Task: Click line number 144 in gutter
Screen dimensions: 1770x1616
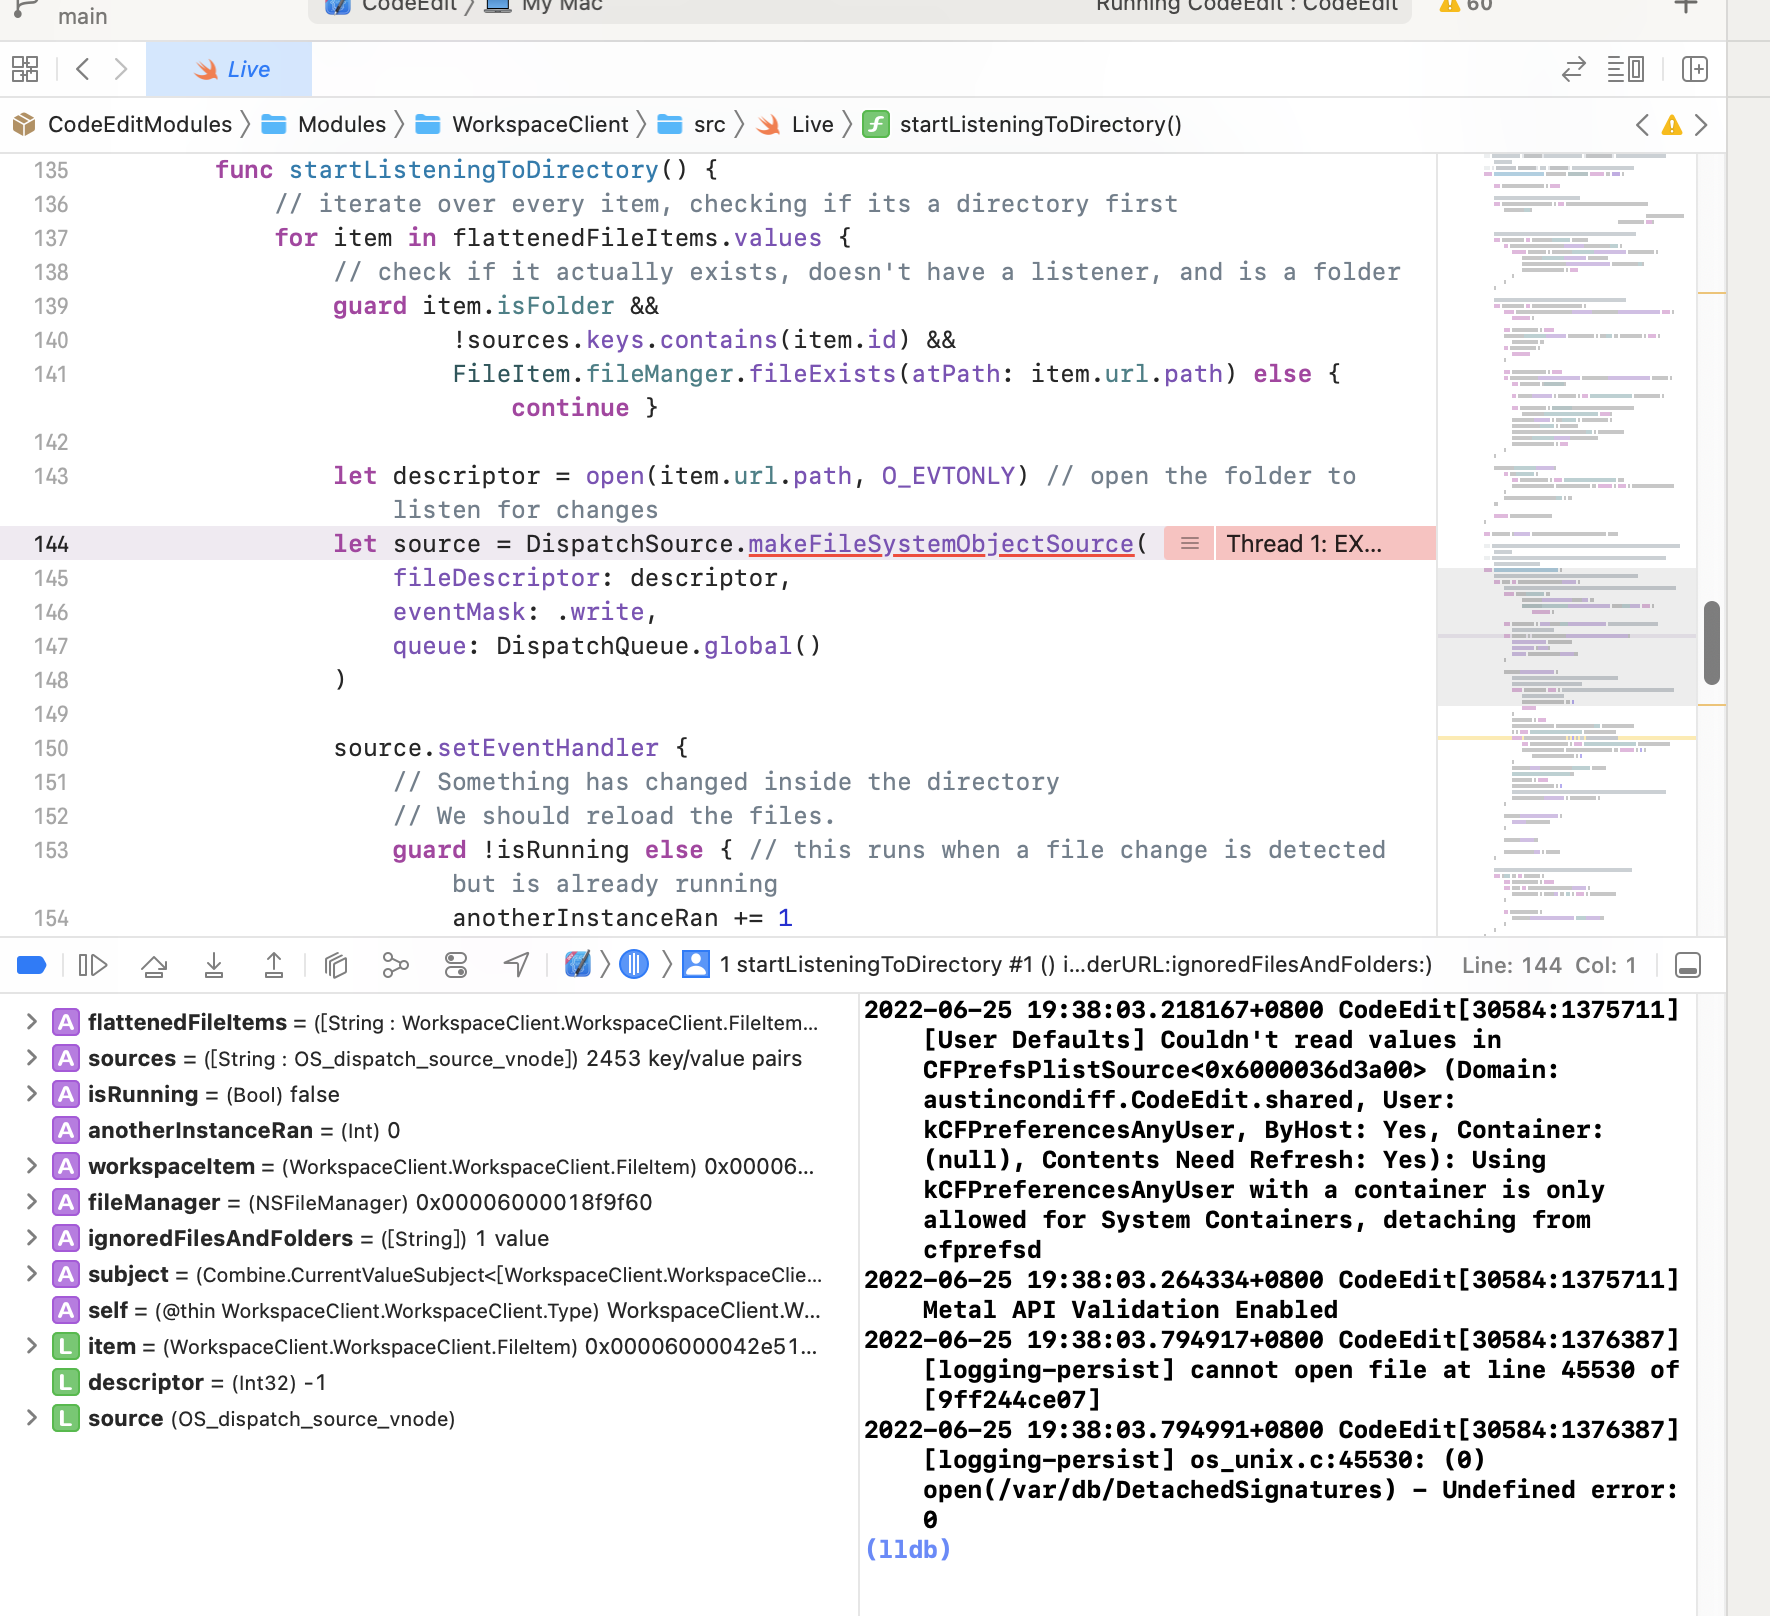Action: [51, 543]
